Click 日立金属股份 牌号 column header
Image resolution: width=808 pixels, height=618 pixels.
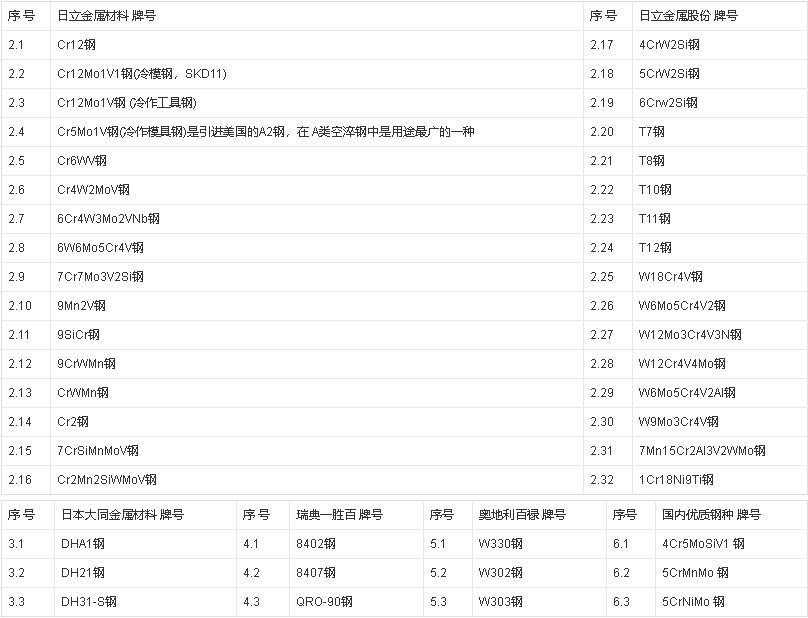pos(688,16)
